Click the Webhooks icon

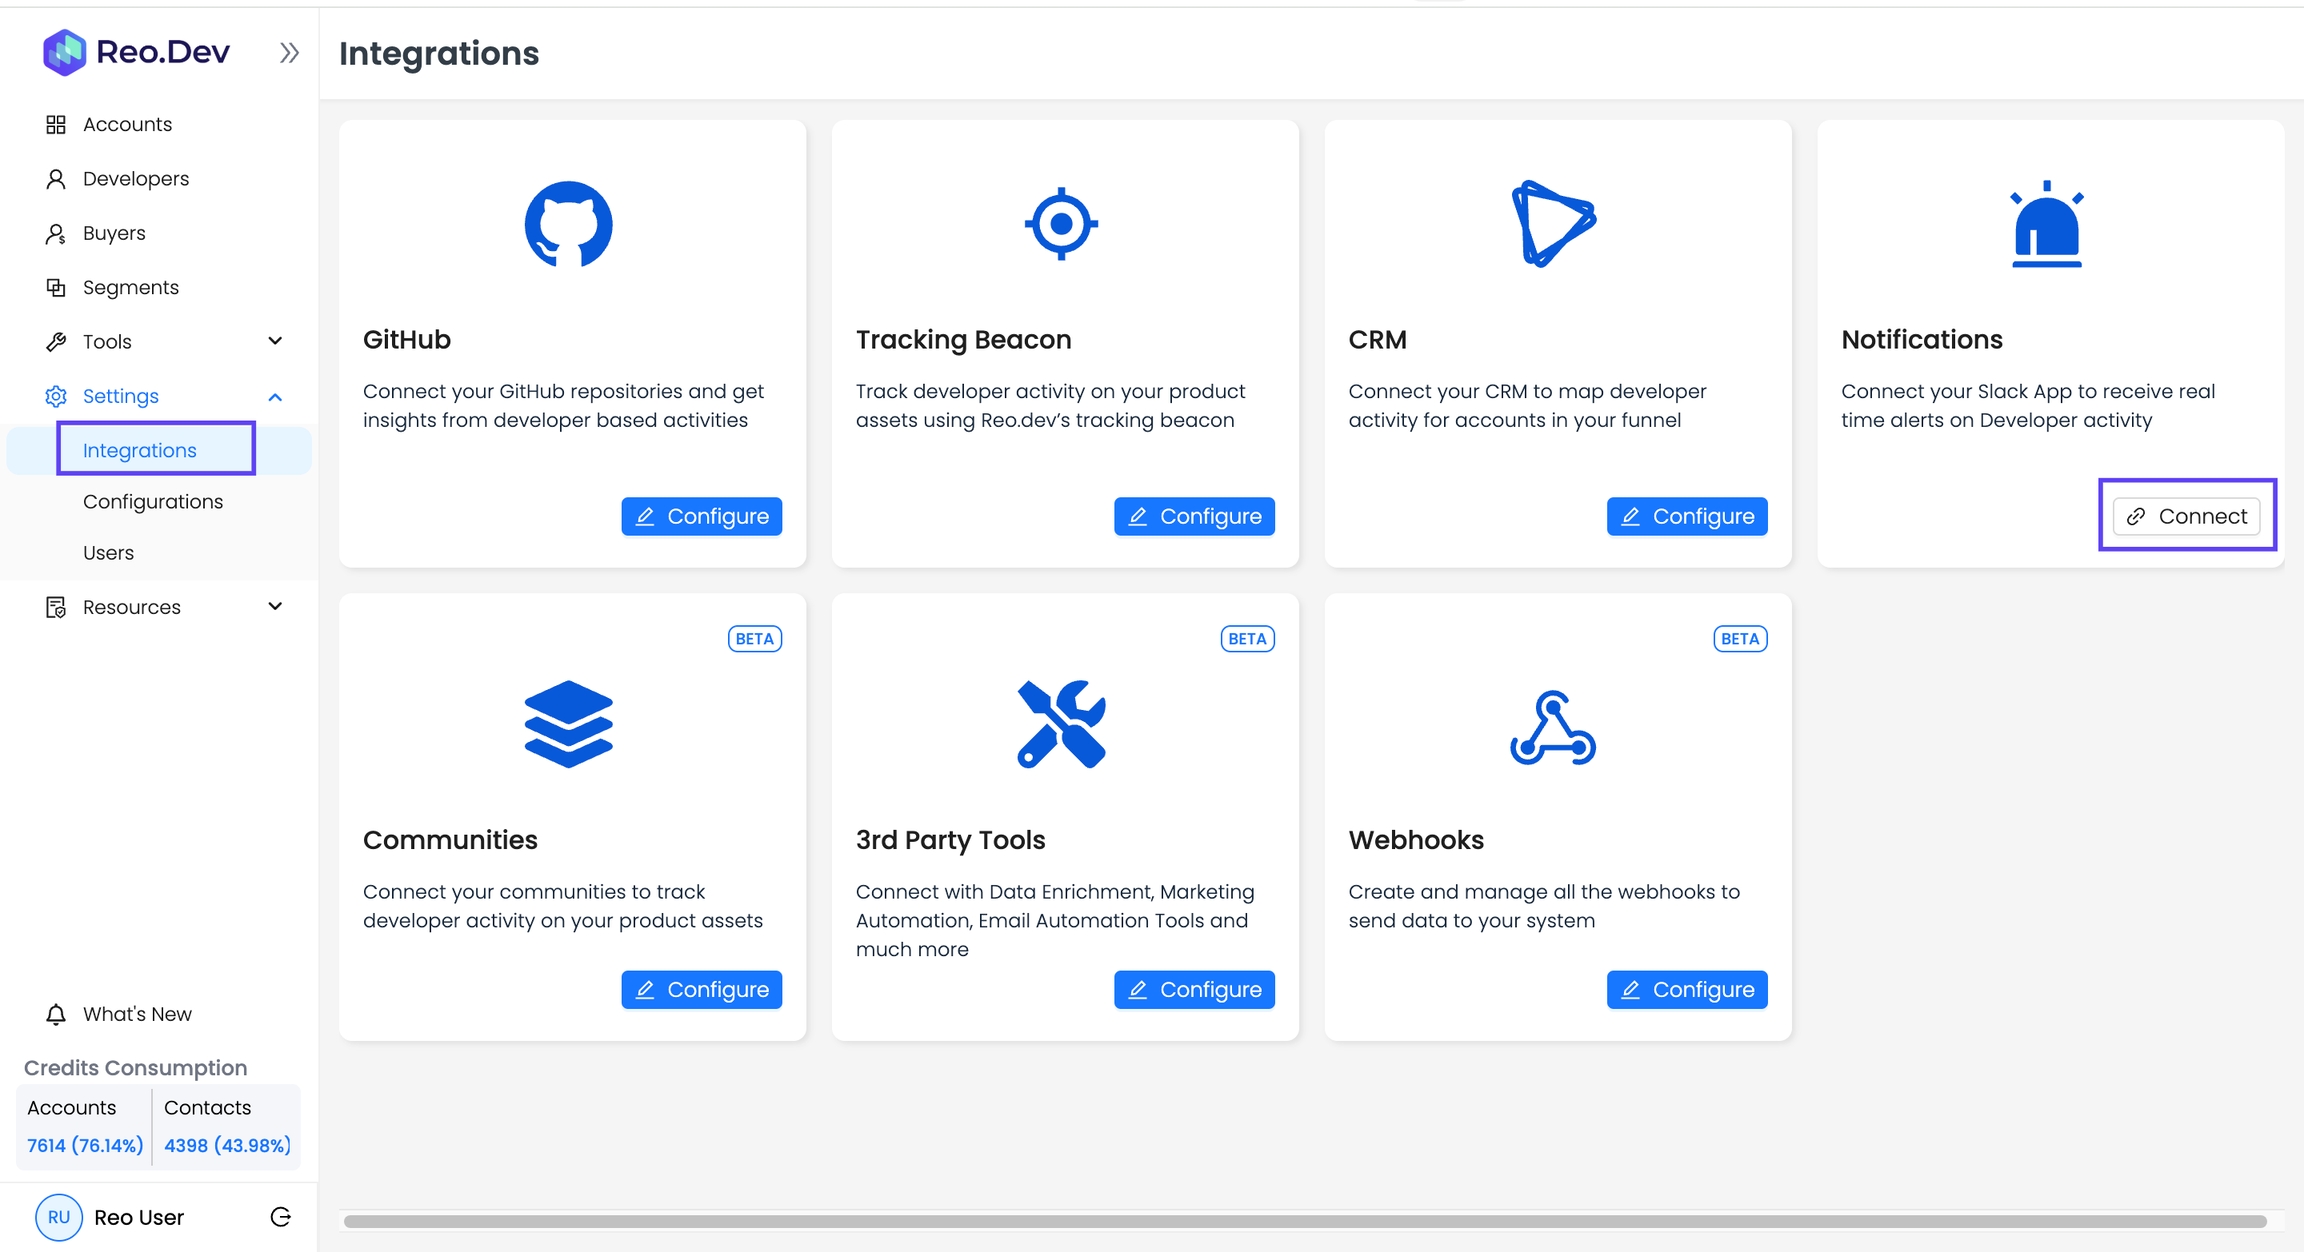click(x=1553, y=728)
